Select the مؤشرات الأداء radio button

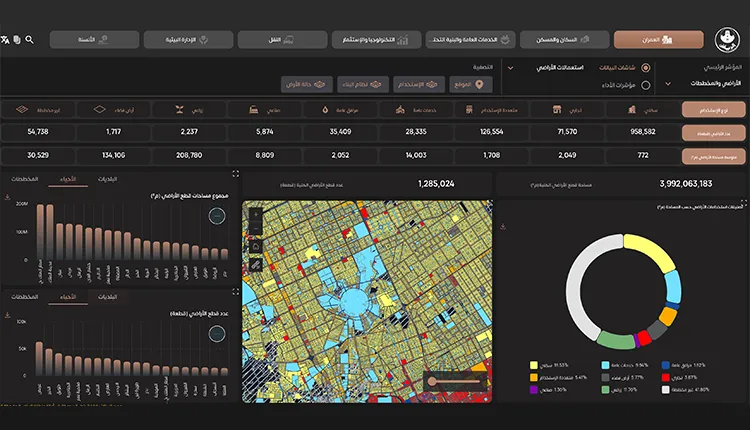[645, 85]
